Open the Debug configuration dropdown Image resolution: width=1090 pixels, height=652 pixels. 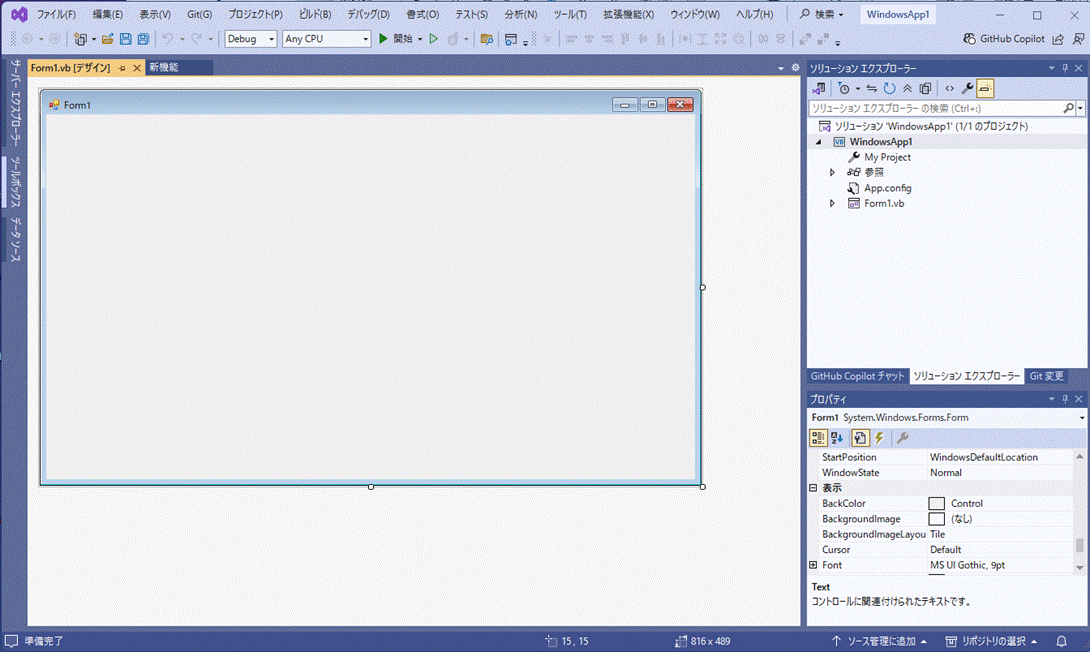[250, 39]
